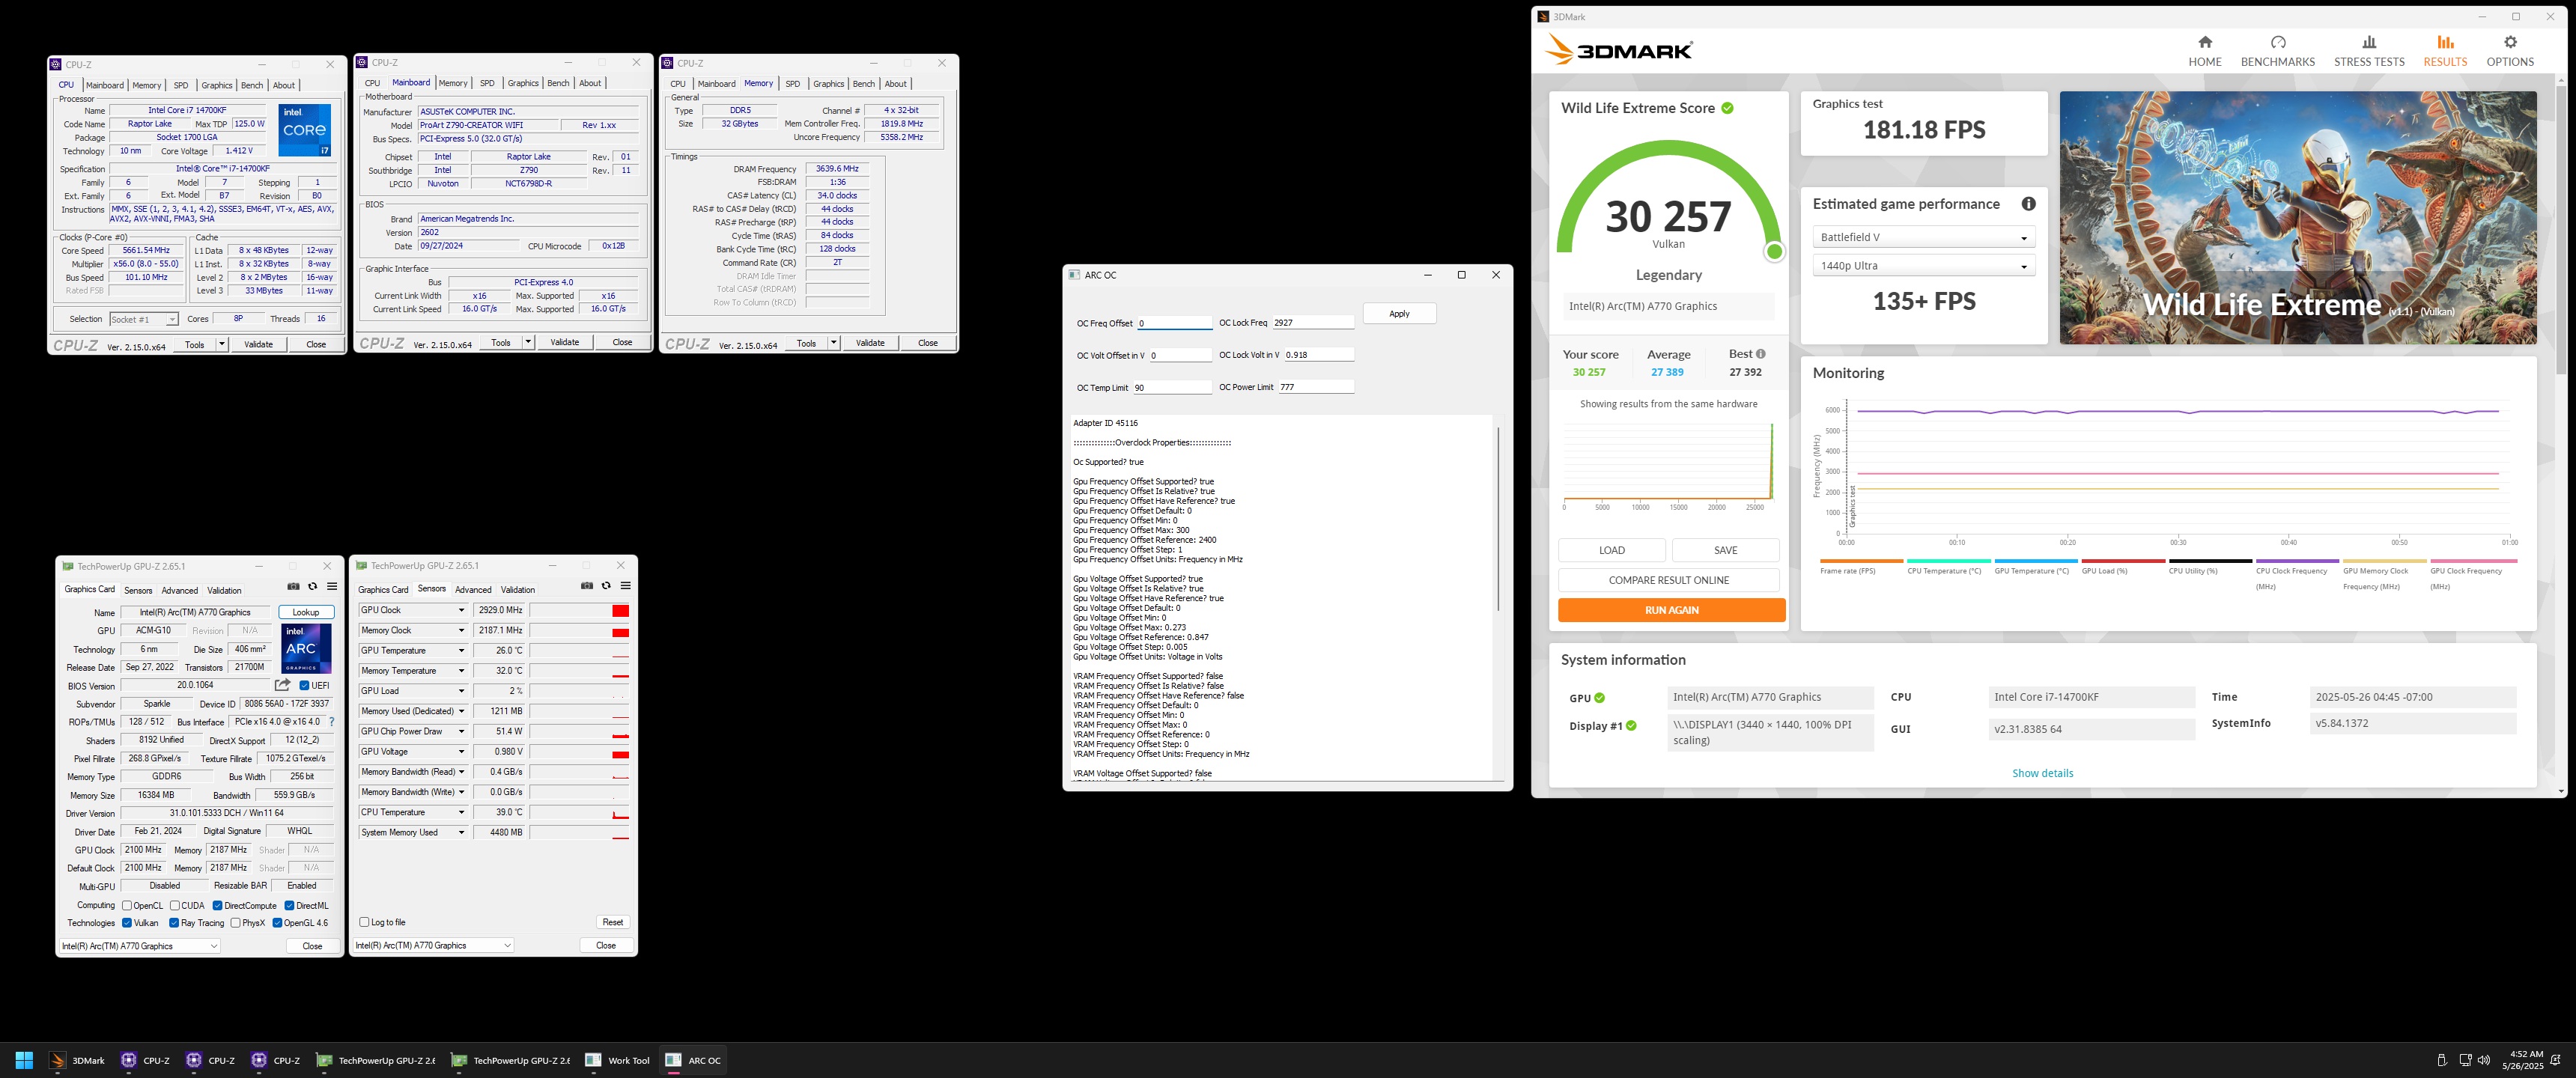Click RUN AGAIN button in 3DMark
This screenshot has height=1078, width=2576.
click(x=1671, y=610)
